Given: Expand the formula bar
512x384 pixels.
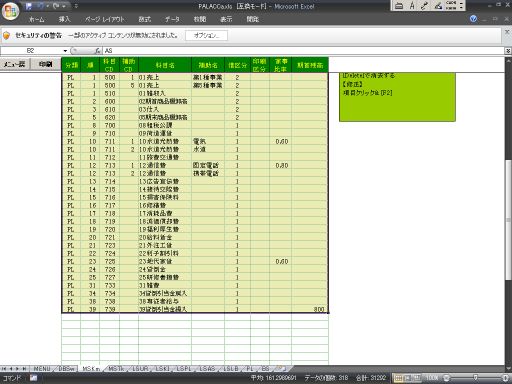Looking at the screenshot, I should (x=508, y=51).
